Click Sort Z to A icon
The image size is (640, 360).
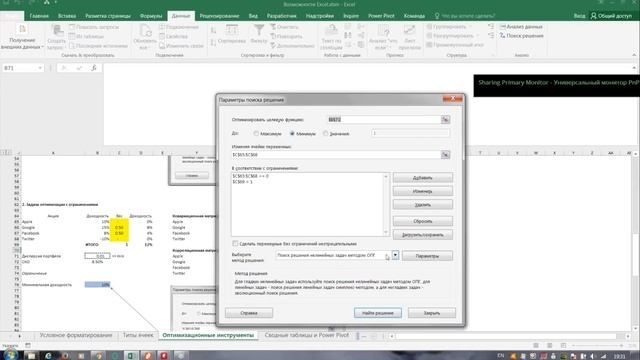coord(213,42)
